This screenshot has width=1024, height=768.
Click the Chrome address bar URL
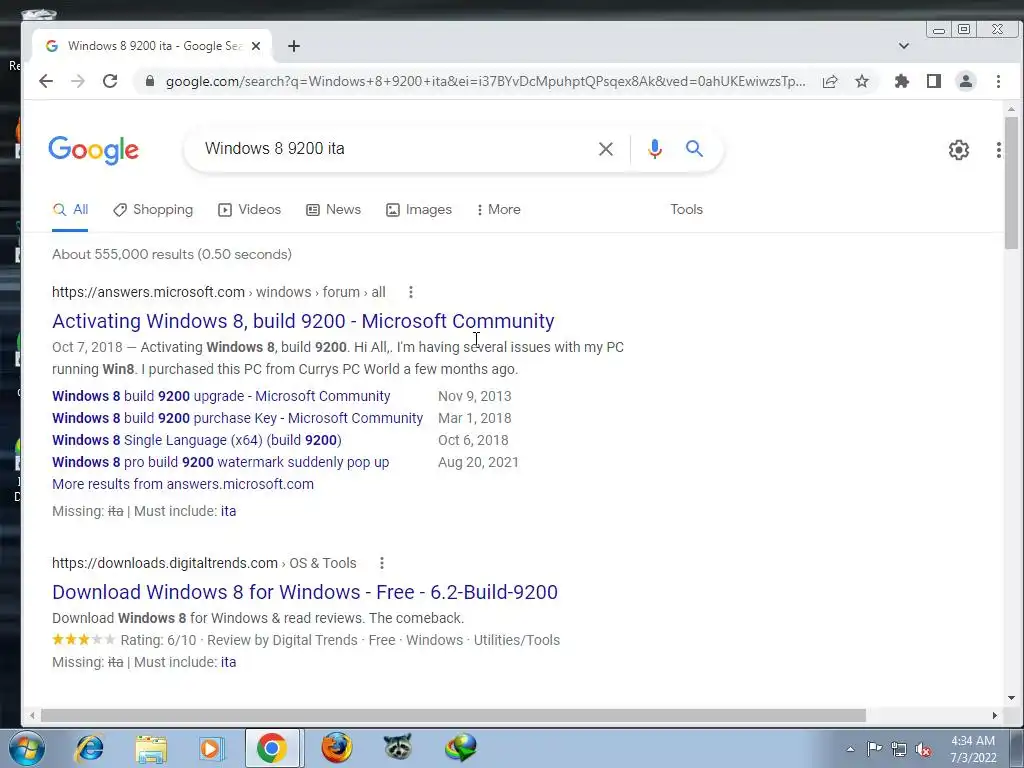tap(485, 82)
